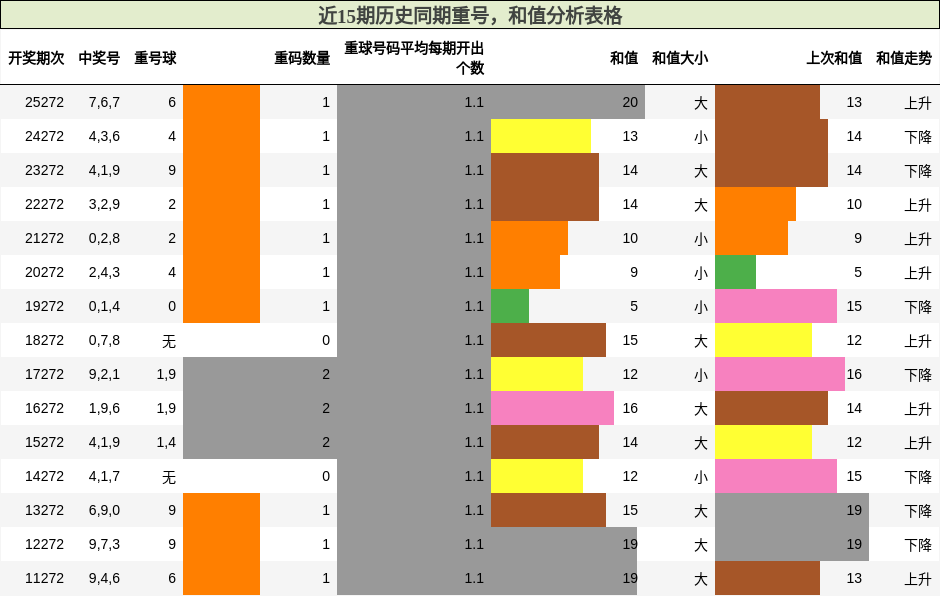940x596 pixels.
Task: Click 上升 trend in row 25272
Action: (x=918, y=103)
